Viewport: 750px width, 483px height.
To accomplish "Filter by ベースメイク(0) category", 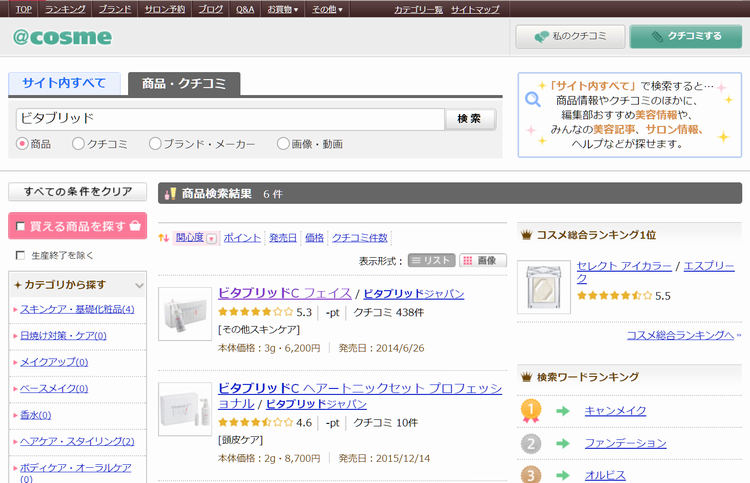I will 54,388.
